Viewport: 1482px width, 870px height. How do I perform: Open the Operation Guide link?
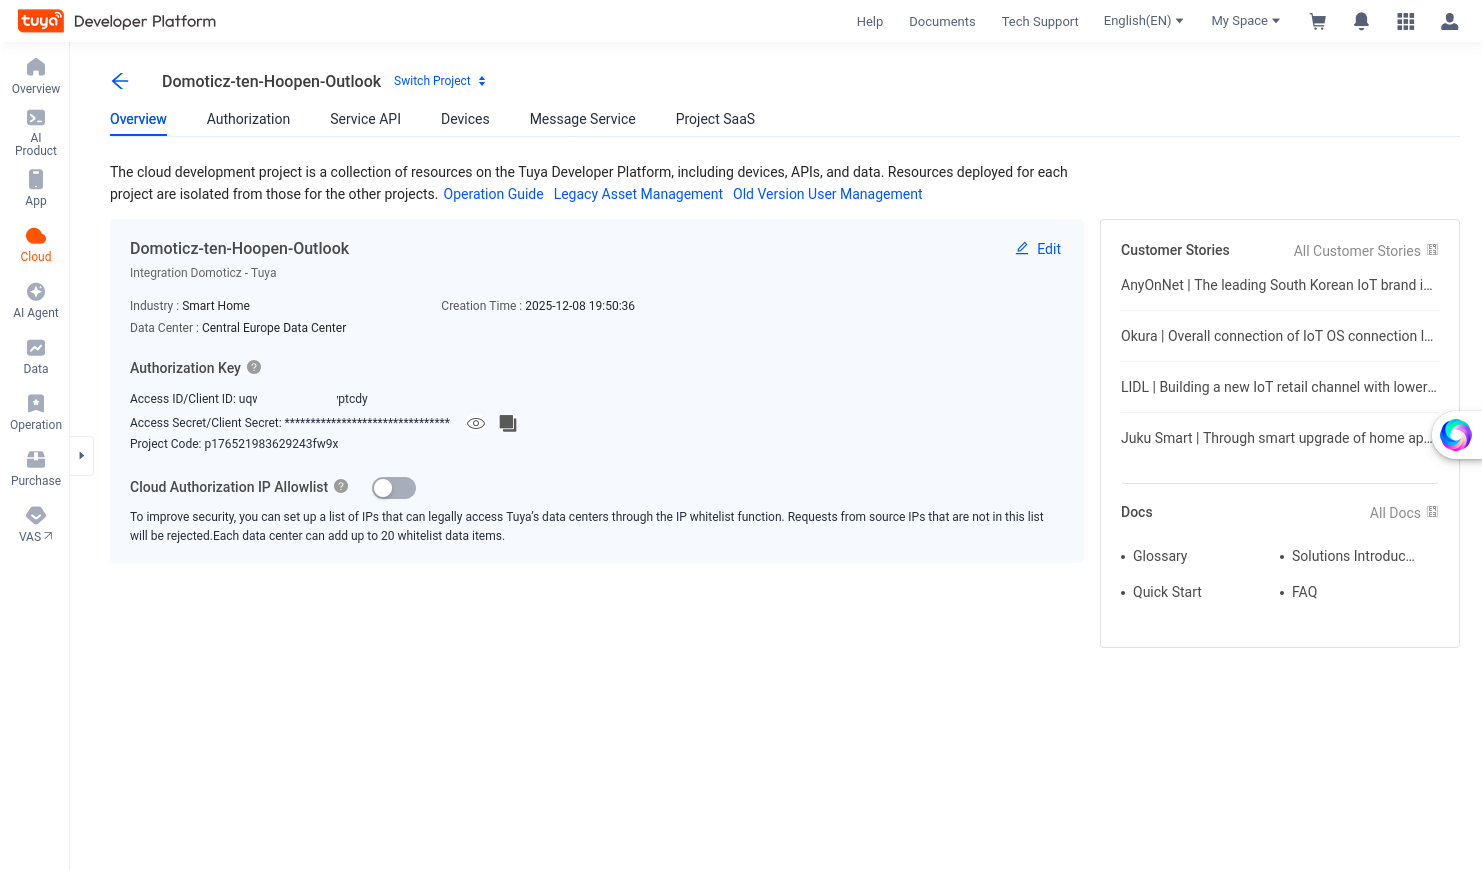(493, 194)
